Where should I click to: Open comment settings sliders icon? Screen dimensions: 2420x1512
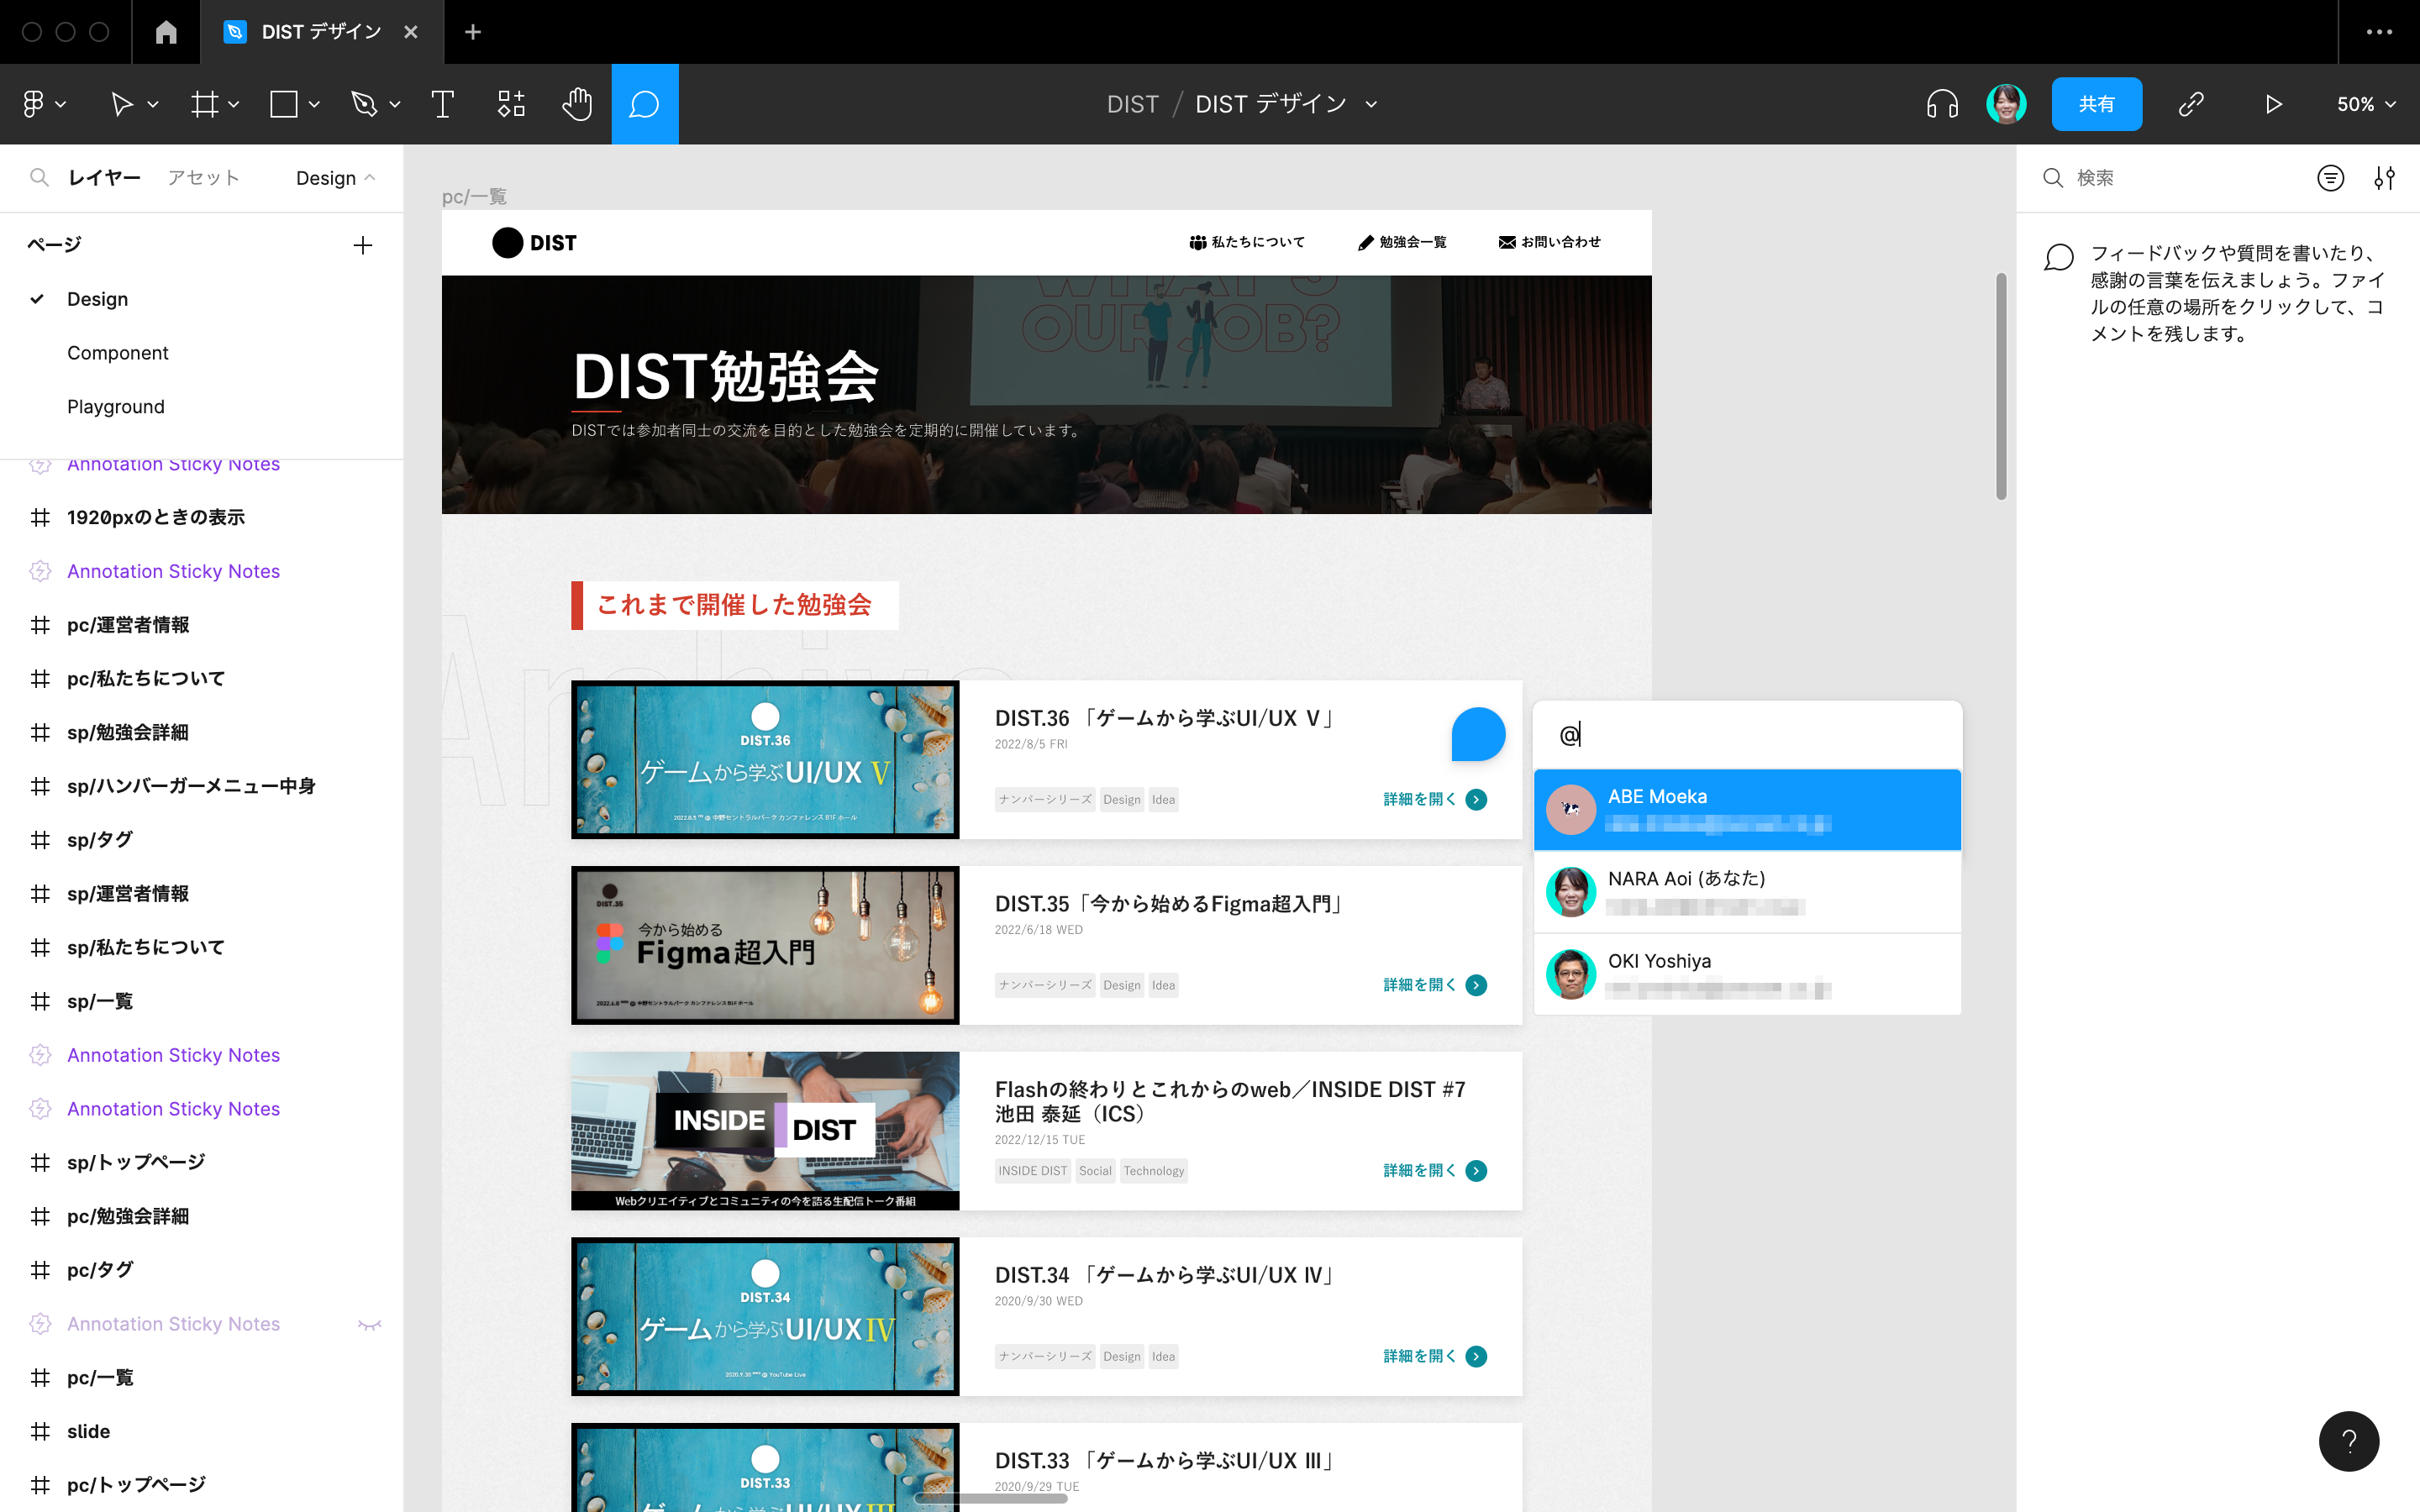click(x=2385, y=178)
